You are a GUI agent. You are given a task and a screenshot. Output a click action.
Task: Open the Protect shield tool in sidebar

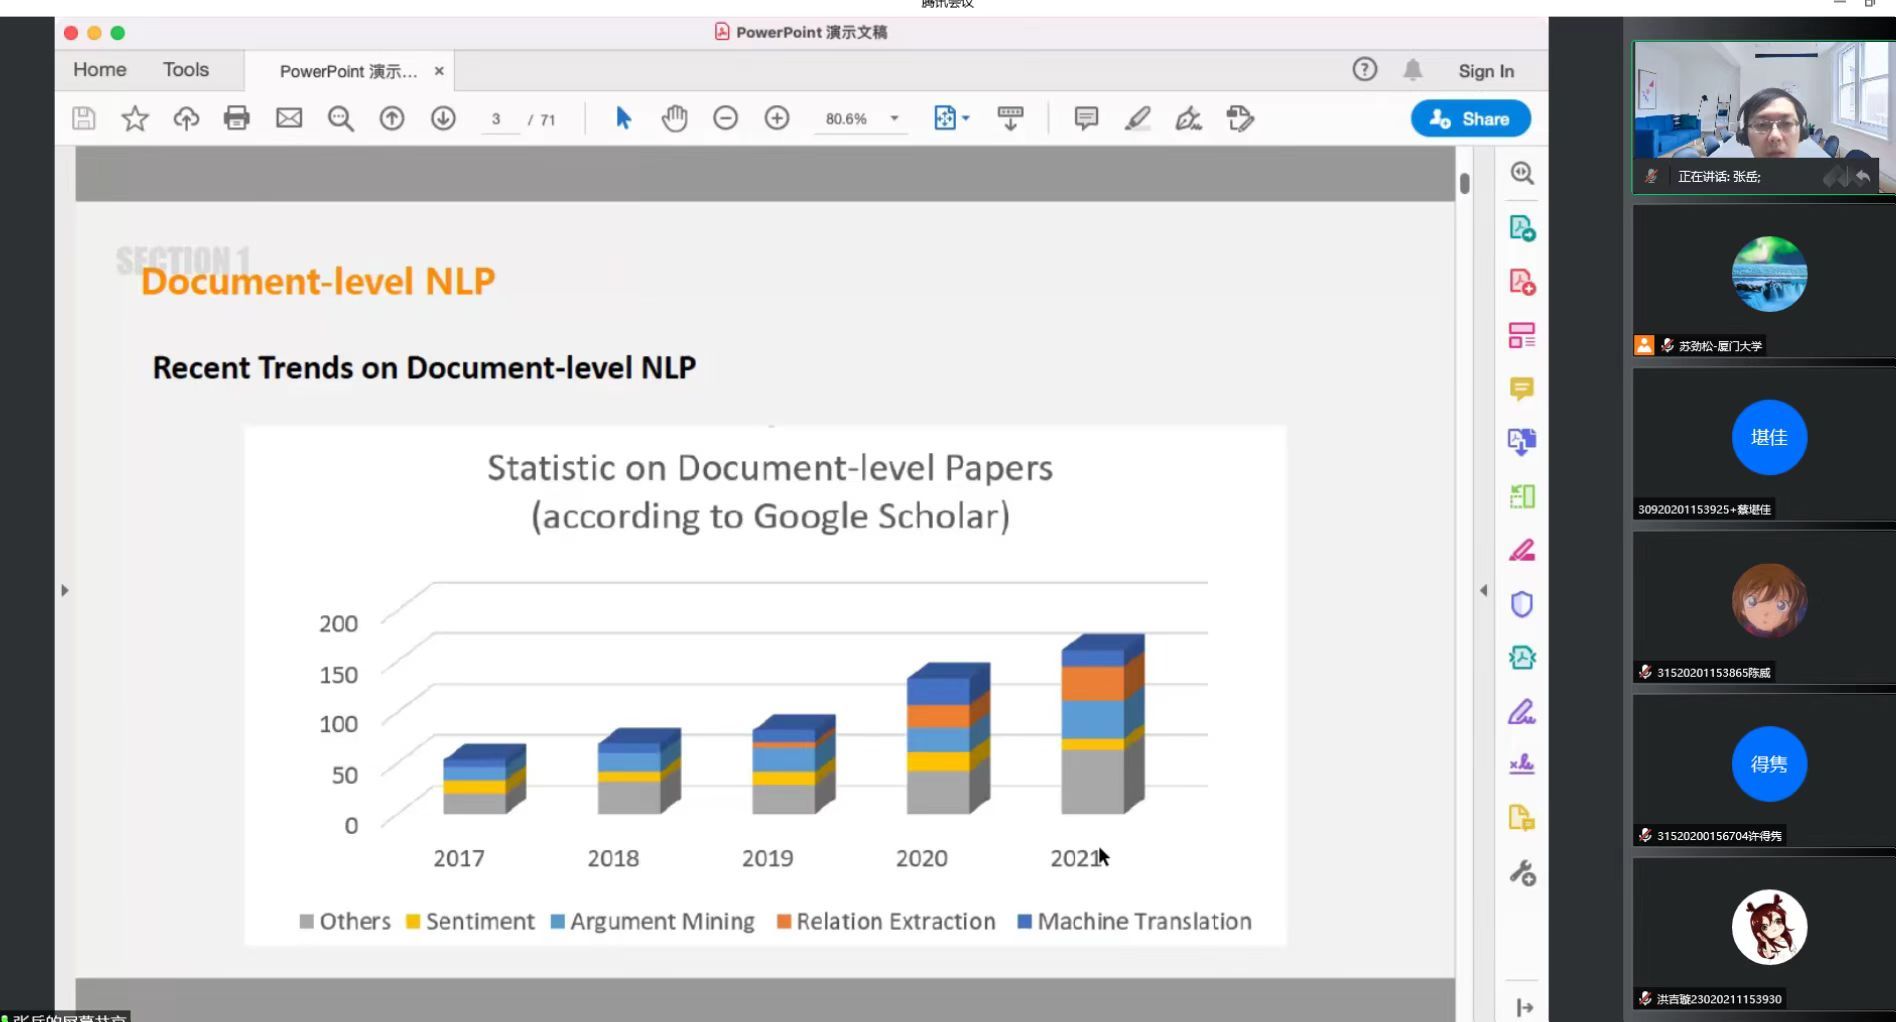point(1521,604)
